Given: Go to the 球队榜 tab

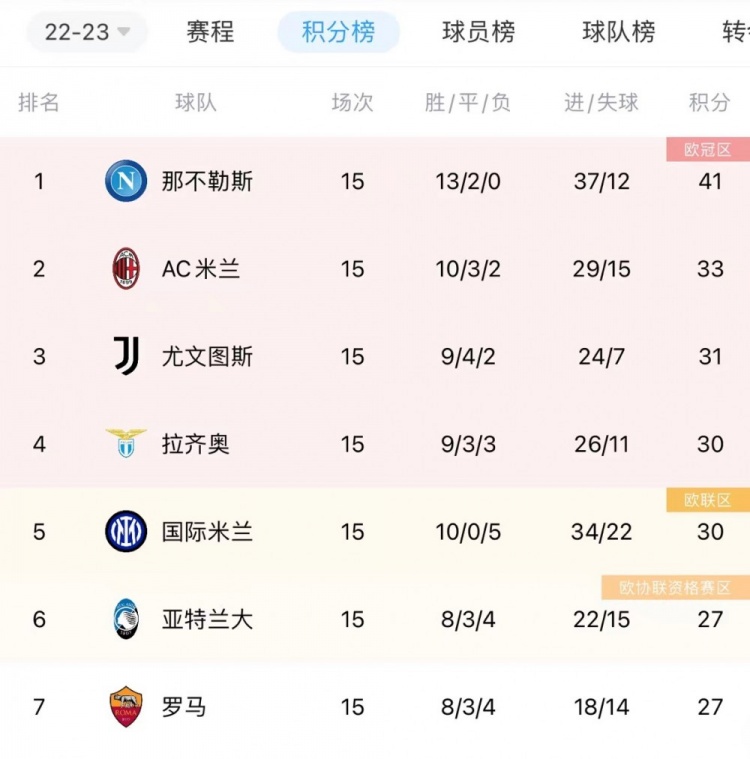Looking at the screenshot, I should coord(618,32).
